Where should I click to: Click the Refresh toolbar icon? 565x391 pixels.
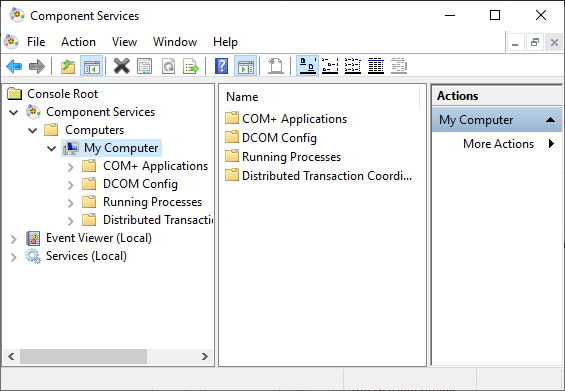168,66
